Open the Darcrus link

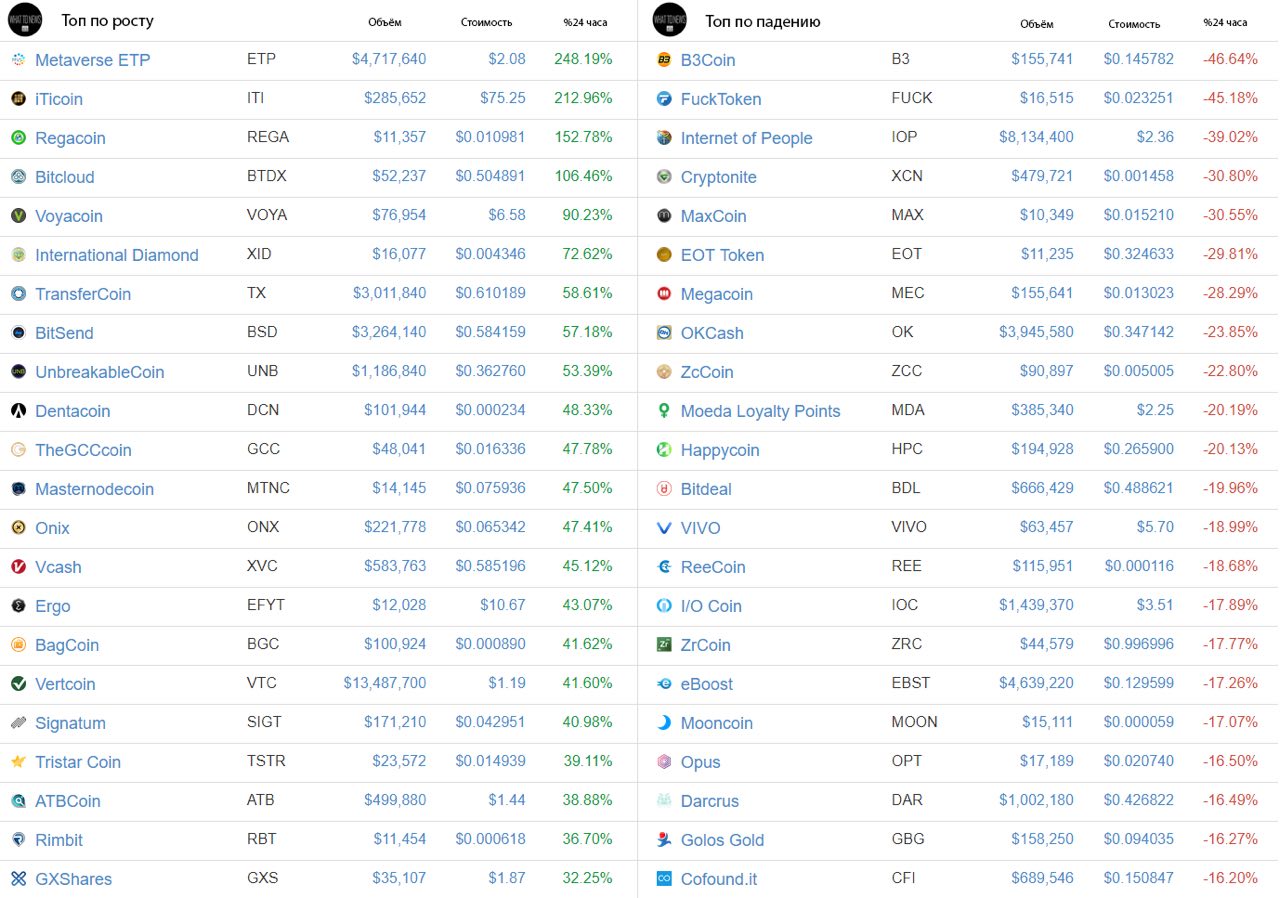(x=710, y=801)
